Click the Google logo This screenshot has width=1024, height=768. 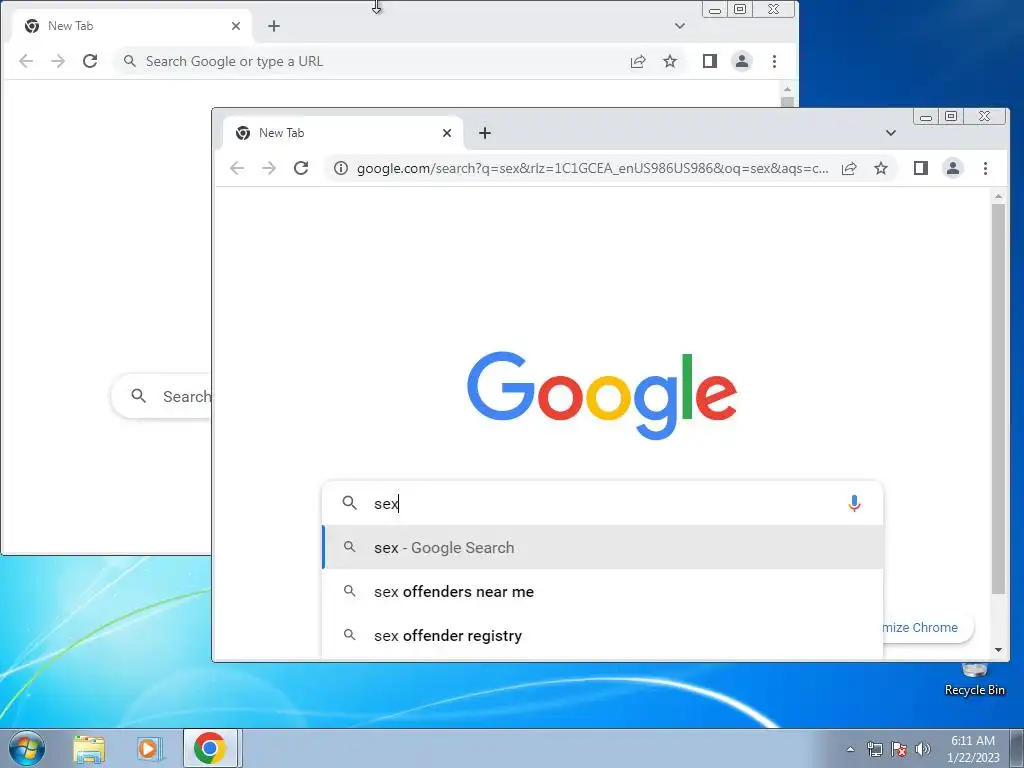pyautogui.click(x=602, y=395)
